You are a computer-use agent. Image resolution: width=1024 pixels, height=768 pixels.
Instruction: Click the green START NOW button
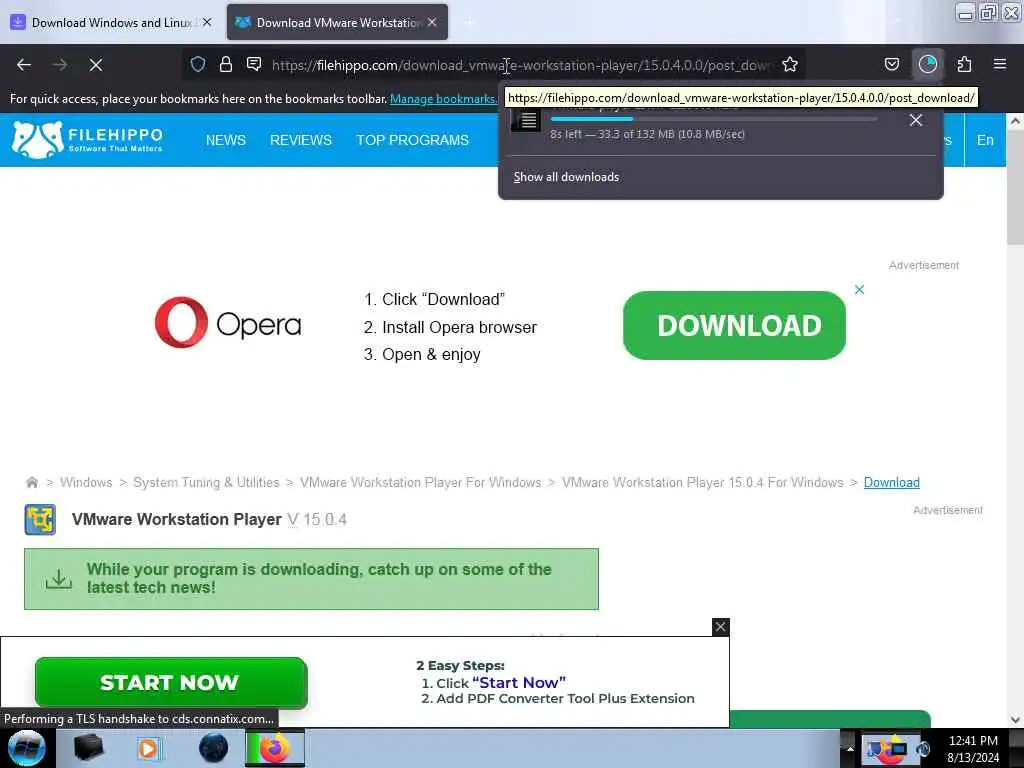pyautogui.click(x=171, y=682)
